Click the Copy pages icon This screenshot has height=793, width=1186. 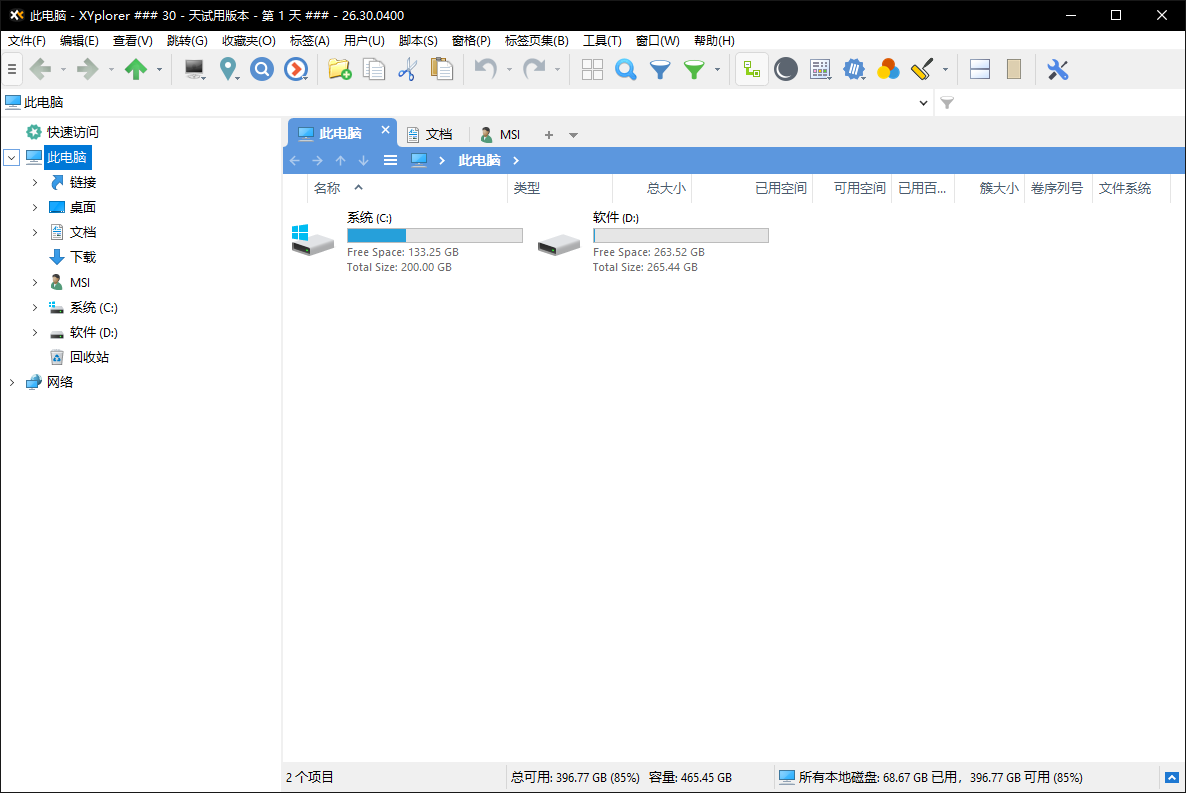(374, 70)
